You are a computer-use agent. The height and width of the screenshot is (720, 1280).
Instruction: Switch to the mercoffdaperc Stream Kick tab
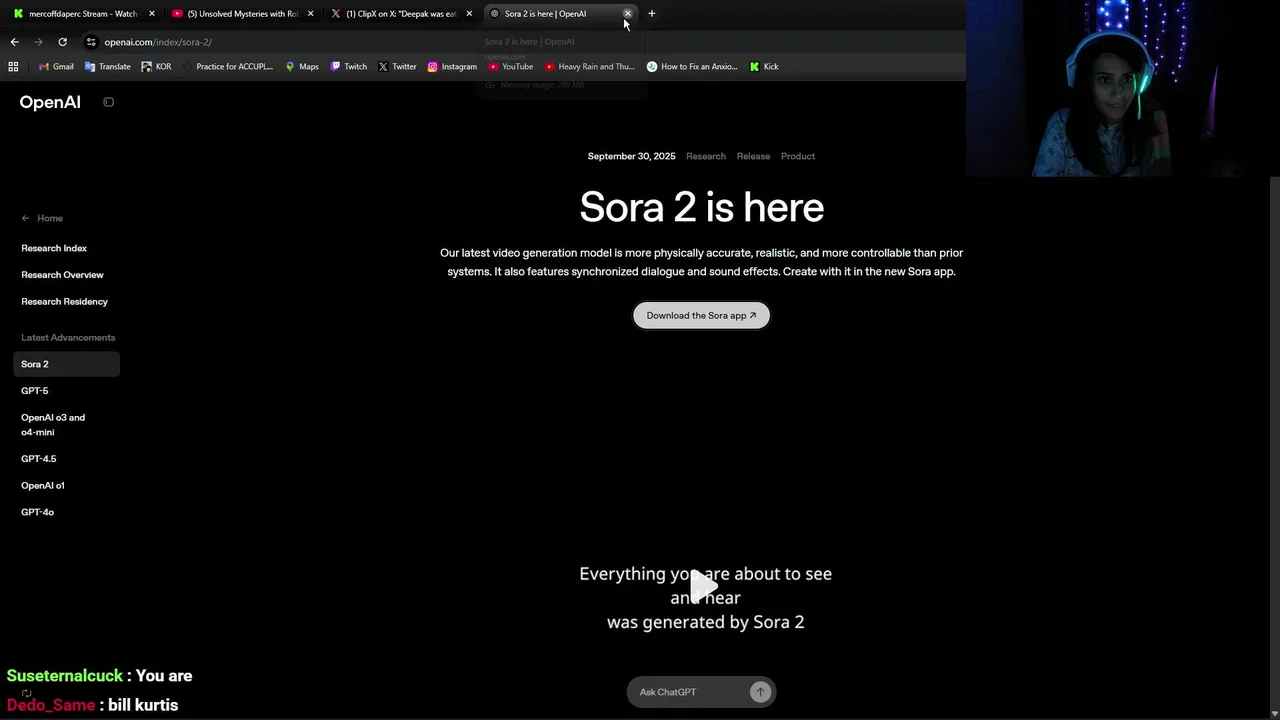[x=83, y=14]
